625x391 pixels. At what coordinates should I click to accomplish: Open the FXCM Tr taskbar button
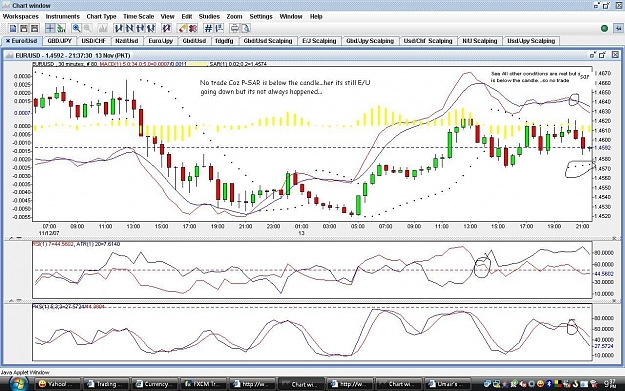pos(204,384)
